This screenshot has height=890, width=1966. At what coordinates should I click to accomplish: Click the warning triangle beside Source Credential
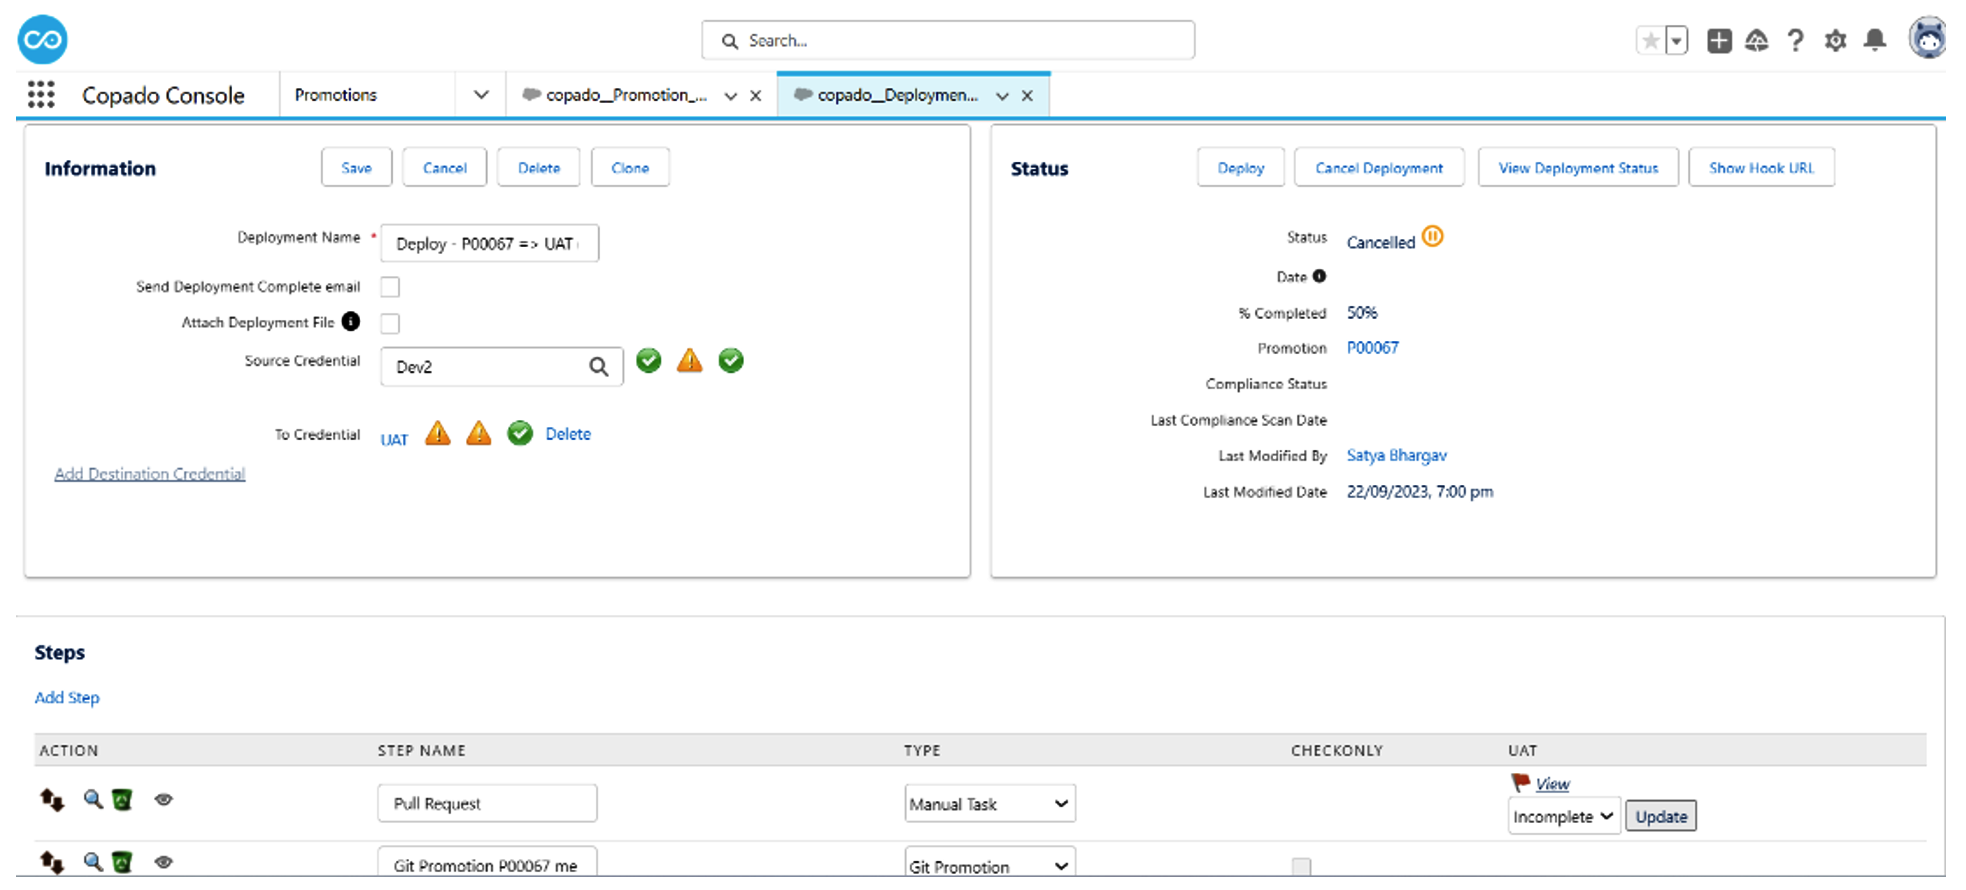pyautogui.click(x=690, y=360)
